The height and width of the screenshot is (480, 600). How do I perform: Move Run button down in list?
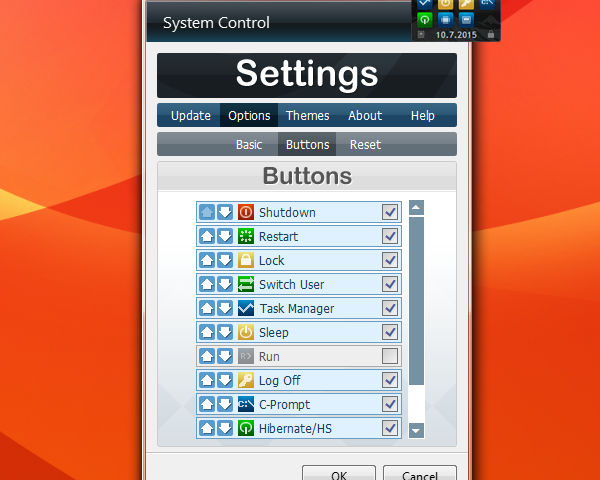pos(225,356)
